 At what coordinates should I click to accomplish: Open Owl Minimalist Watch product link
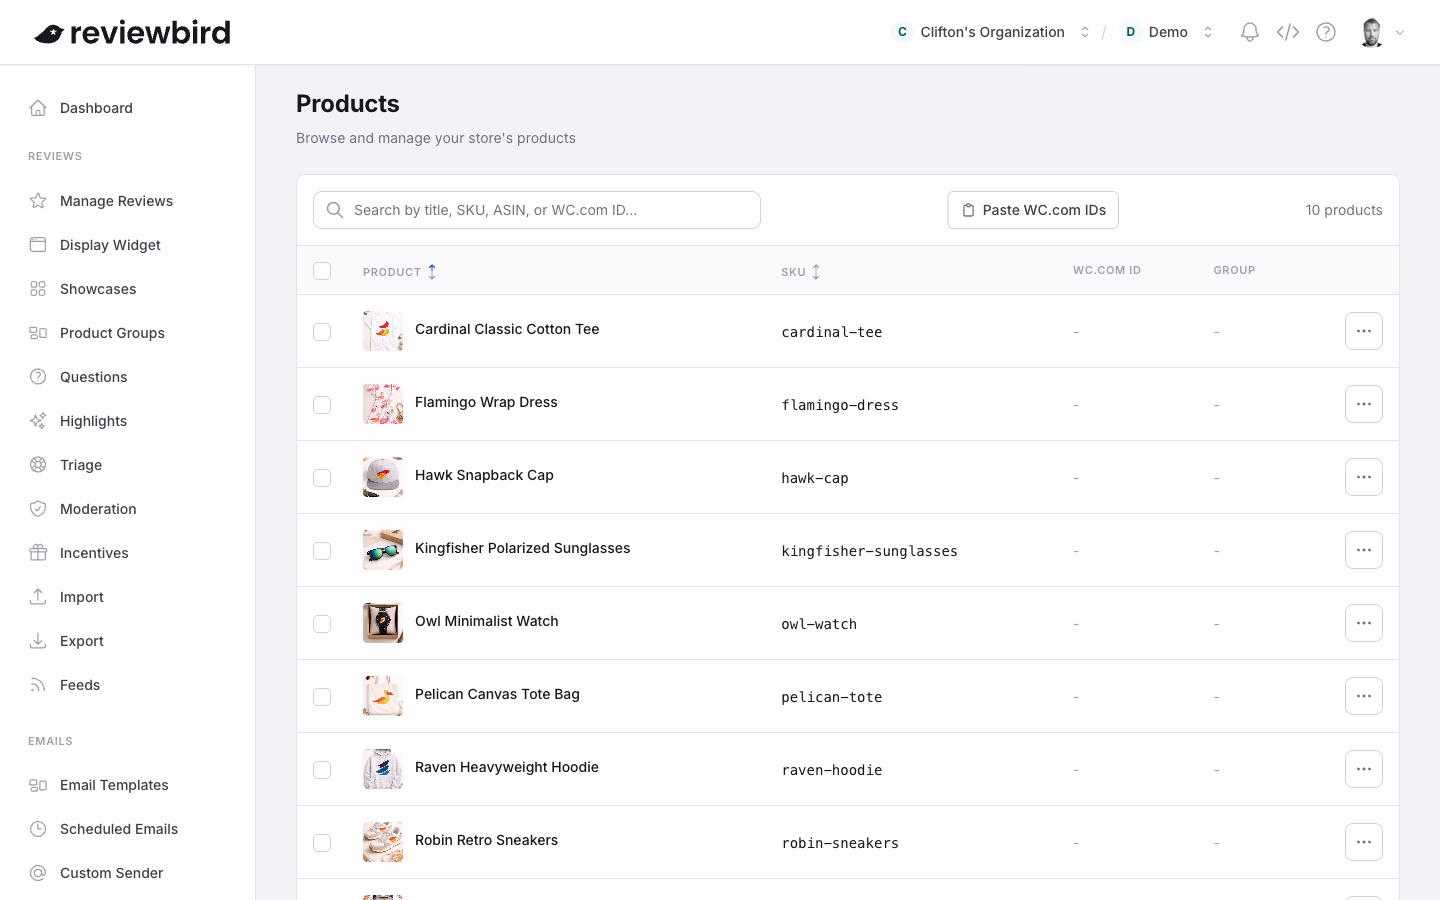click(x=487, y=621)
